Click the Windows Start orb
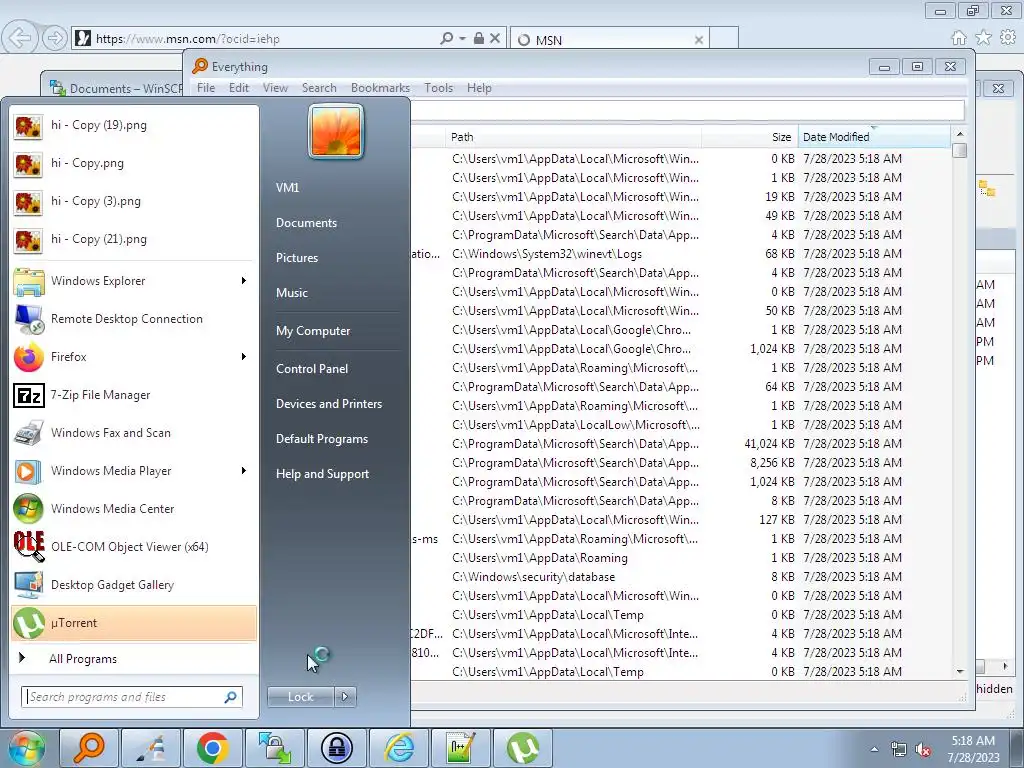Viewport: 1024px width, 768px height. click(x=26, y=748)
